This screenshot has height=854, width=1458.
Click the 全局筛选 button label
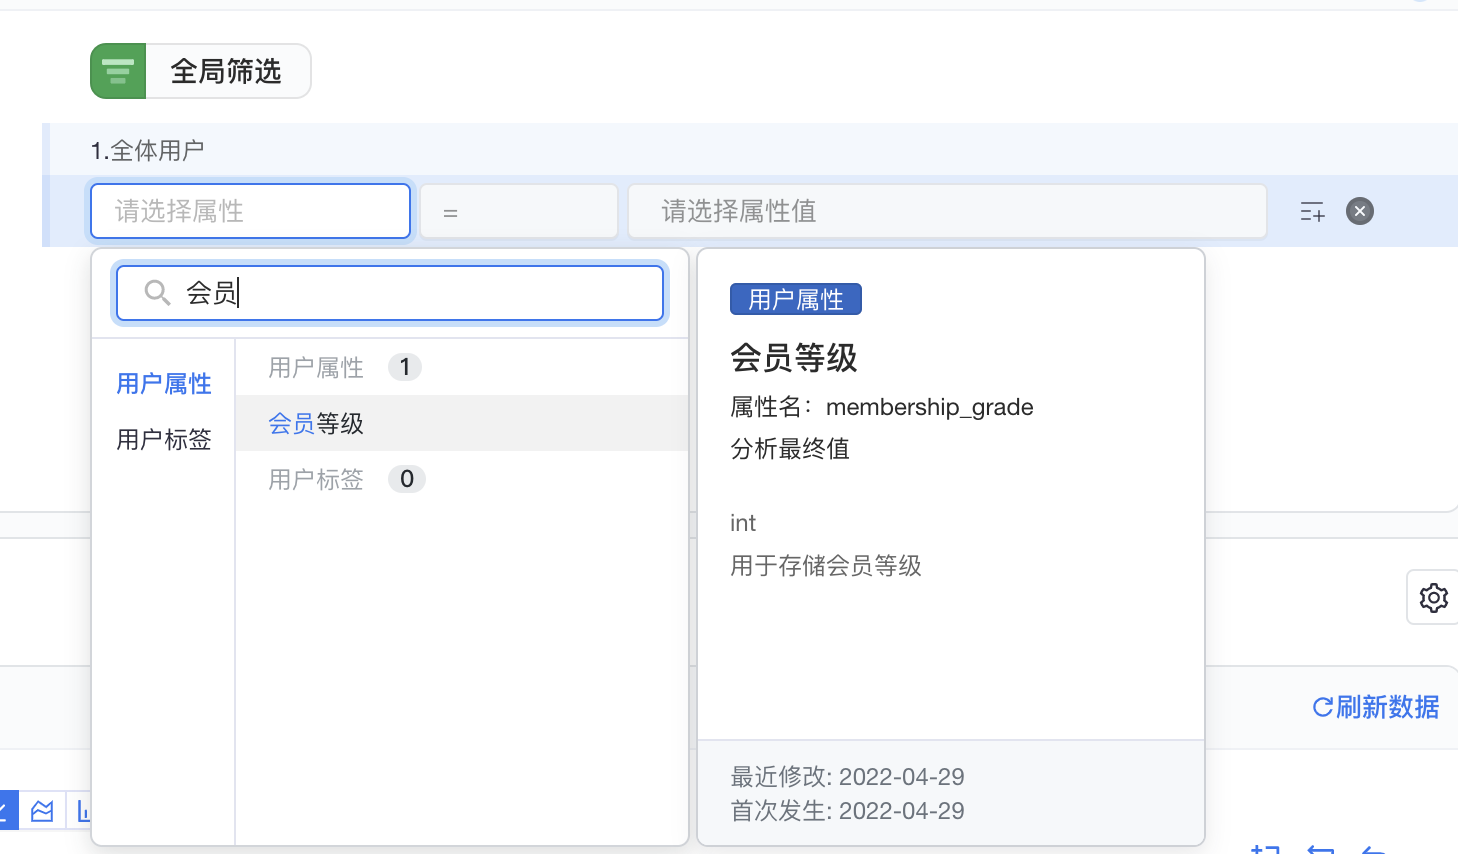(x=227, y=71)
